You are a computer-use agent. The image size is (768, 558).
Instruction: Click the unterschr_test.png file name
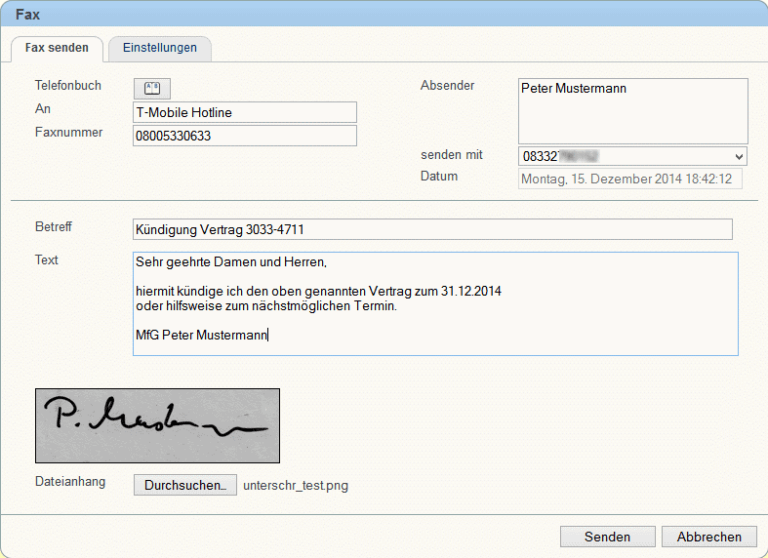tap(296, 486)
